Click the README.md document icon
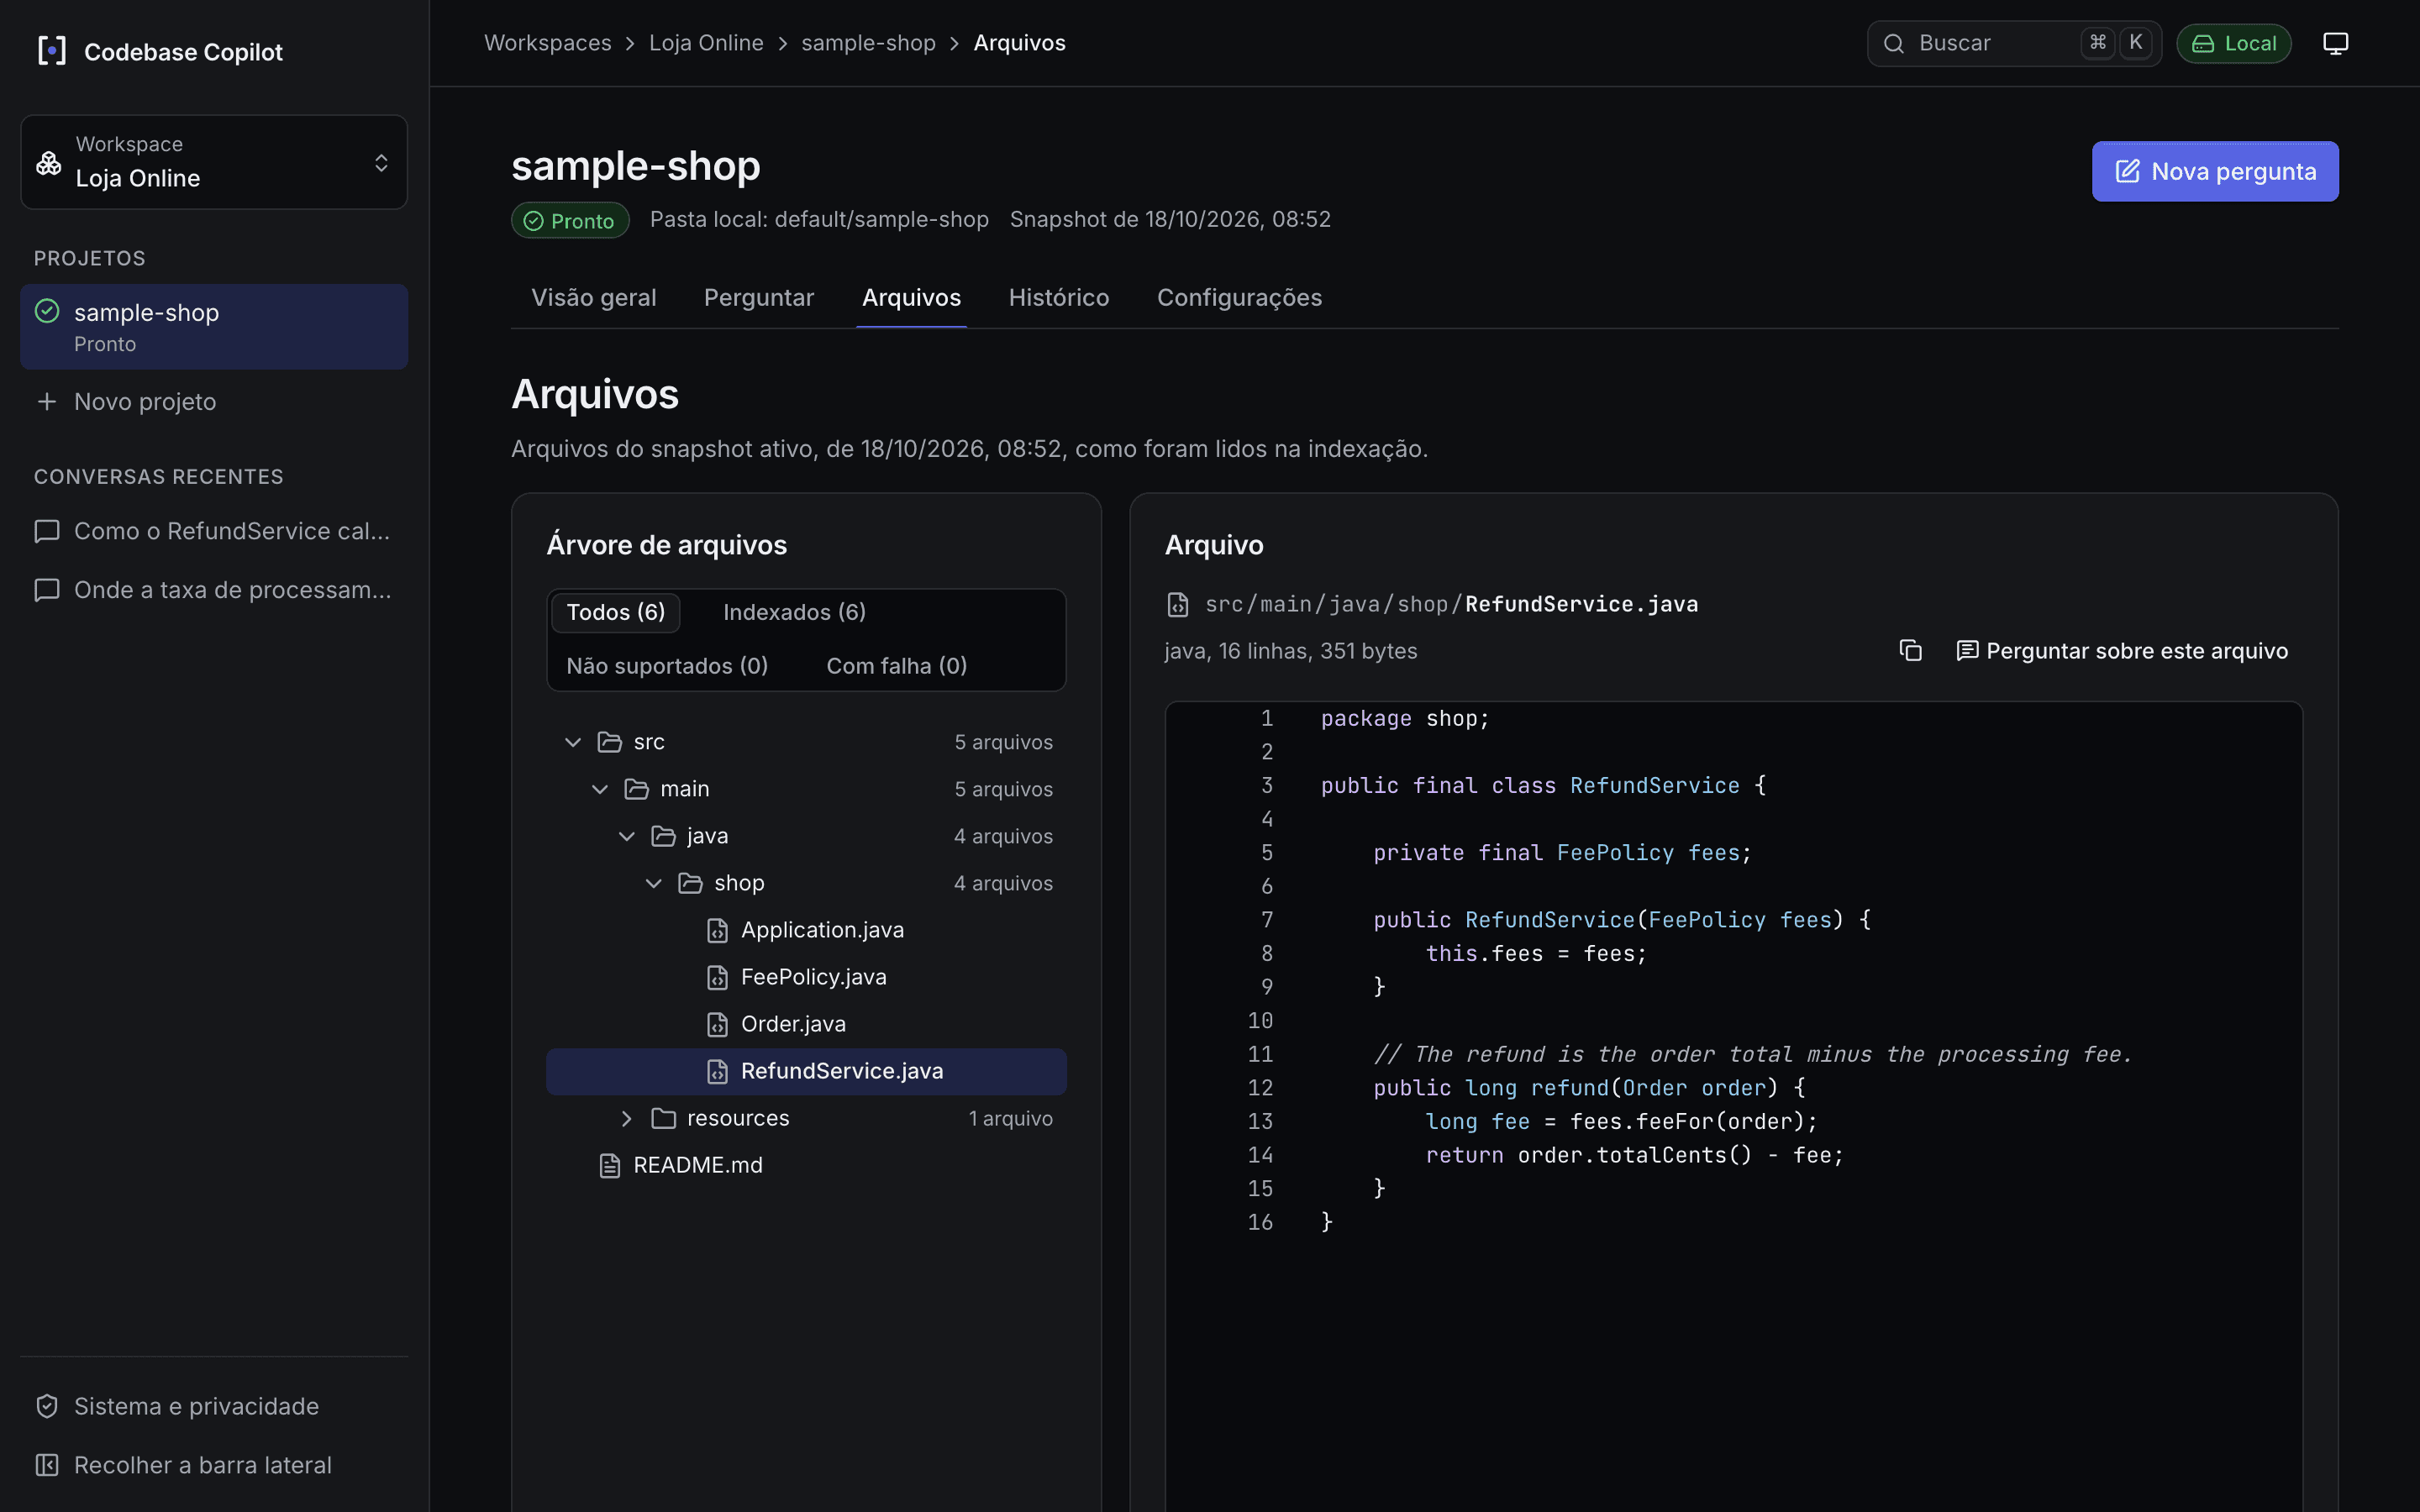 coord(609,1165)
